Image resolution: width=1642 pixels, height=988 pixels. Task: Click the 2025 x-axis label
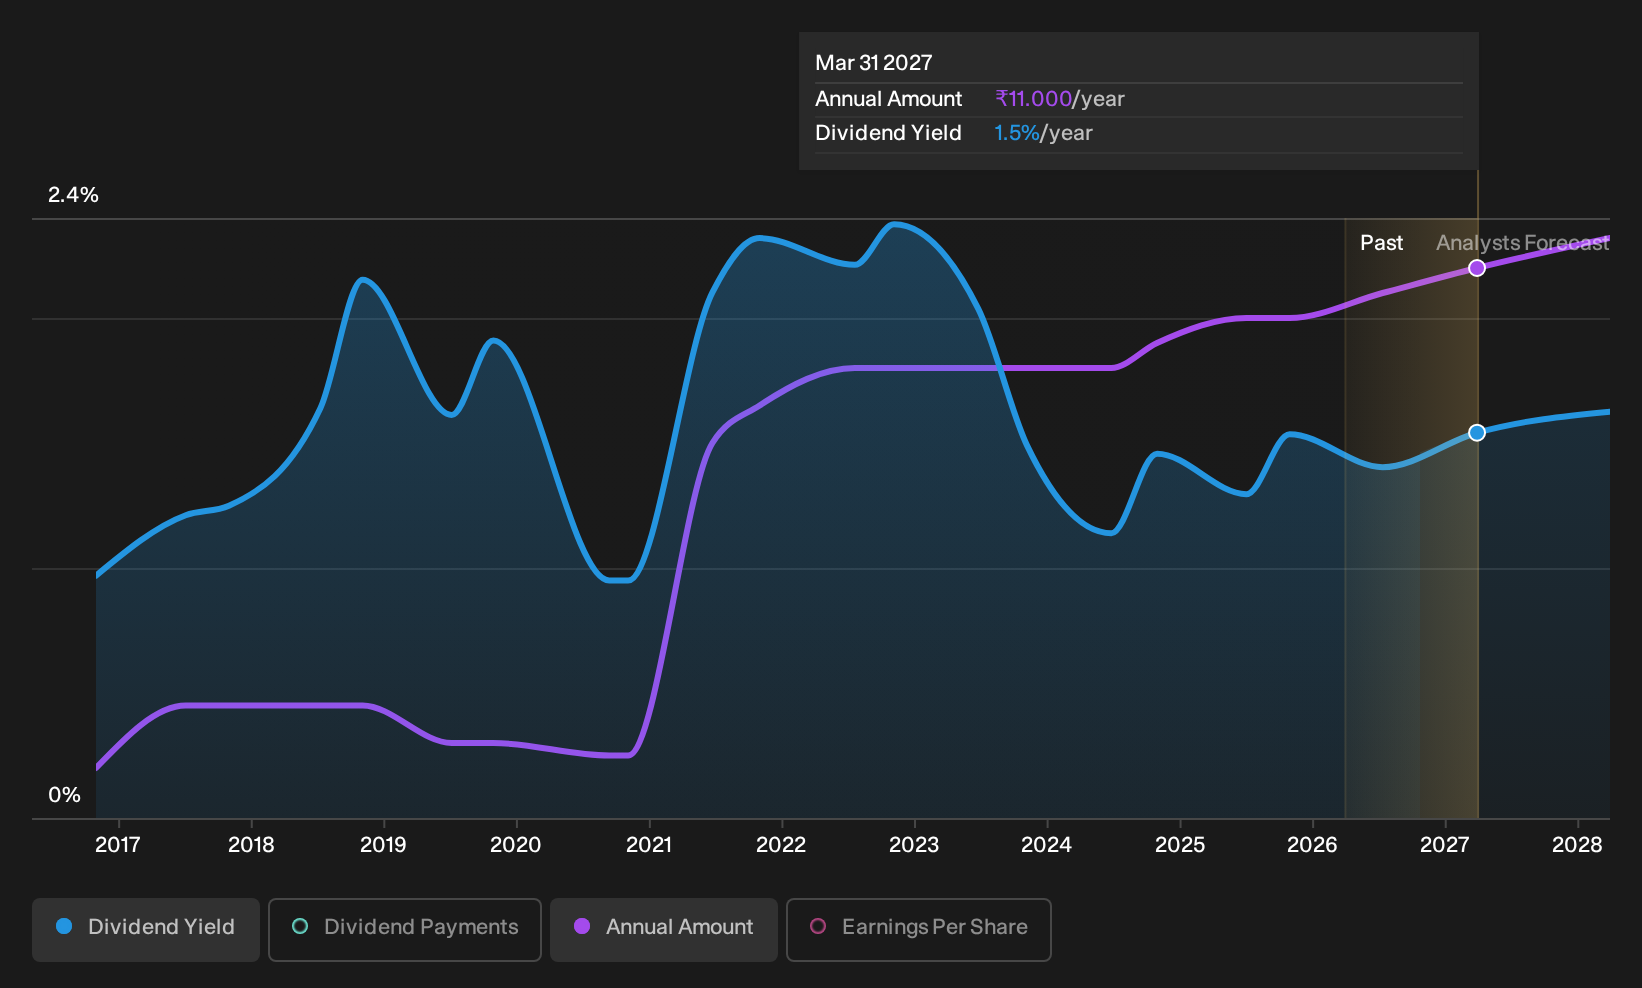1180,845
